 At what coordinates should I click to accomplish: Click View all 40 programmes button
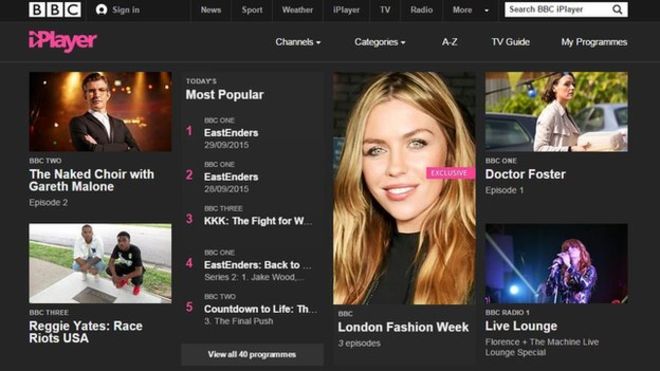point(252,355)
